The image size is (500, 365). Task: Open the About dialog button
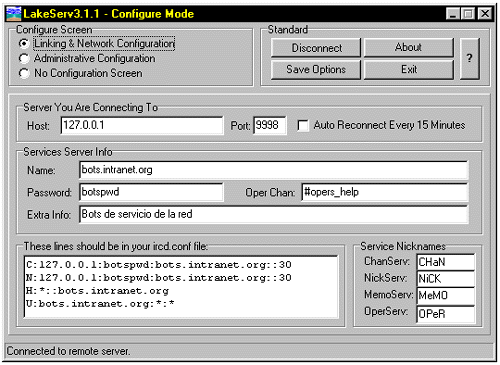(409, 48)
